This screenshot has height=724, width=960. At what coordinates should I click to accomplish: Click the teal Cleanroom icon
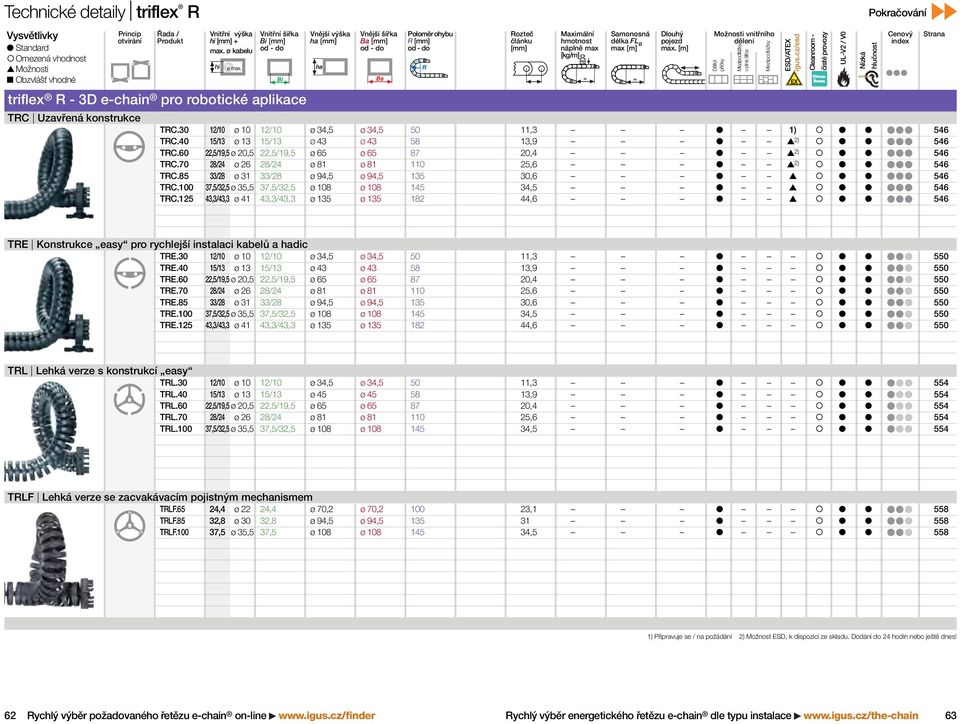click(x=819, y=78)
